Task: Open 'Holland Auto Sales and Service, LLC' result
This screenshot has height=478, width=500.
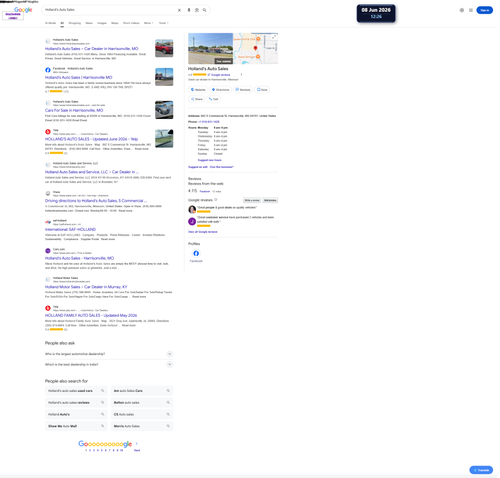Action: [92, 172]
